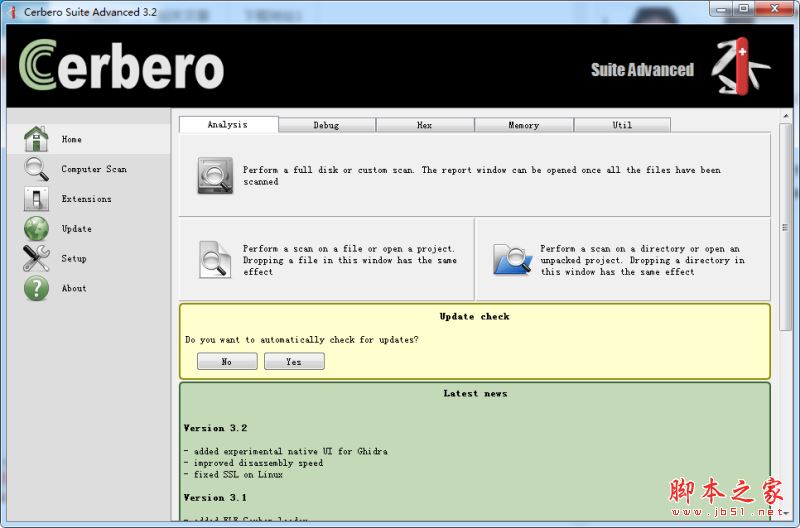The width and height of the screenshot is (800, 528).
Task: Select Home in the sidebar
Action: point(88,139)
